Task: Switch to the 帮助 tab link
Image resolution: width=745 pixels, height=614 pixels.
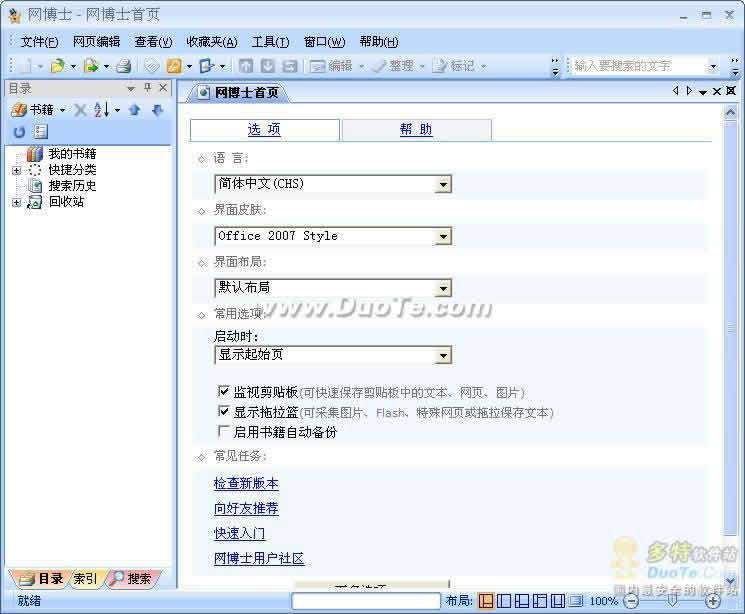Action: [x=416, y=129]
